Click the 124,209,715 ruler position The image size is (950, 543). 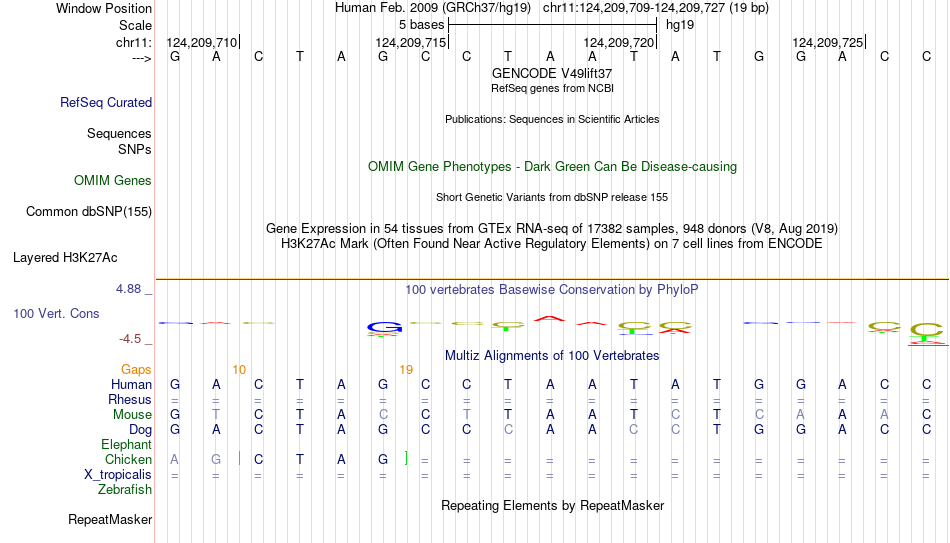pyautogui.click(x=411, y=42)
